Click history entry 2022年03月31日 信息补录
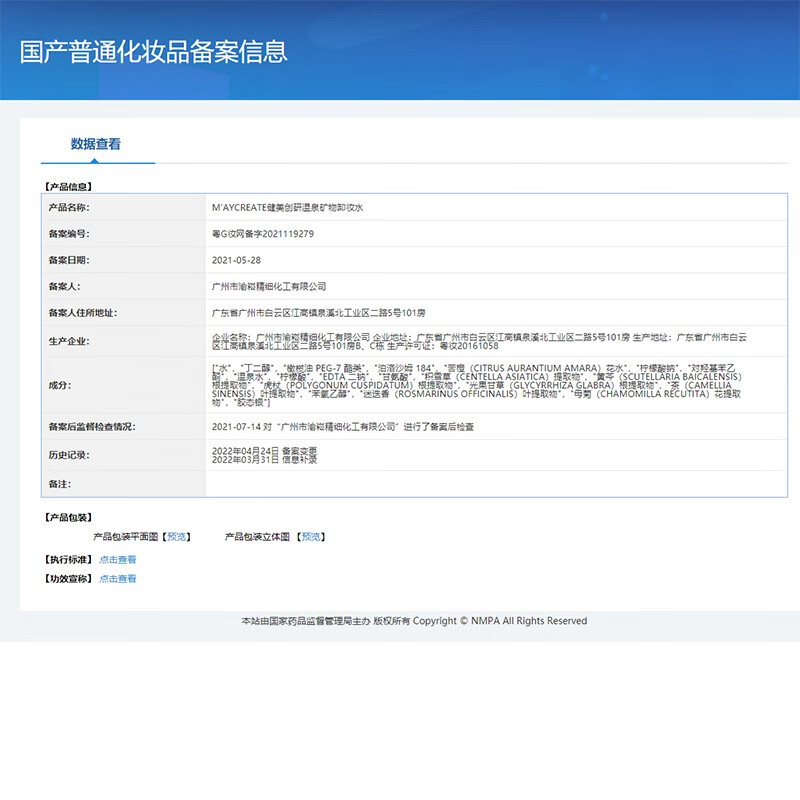The width and height of the screenshot is (800, 800). [x=264, y=460]
